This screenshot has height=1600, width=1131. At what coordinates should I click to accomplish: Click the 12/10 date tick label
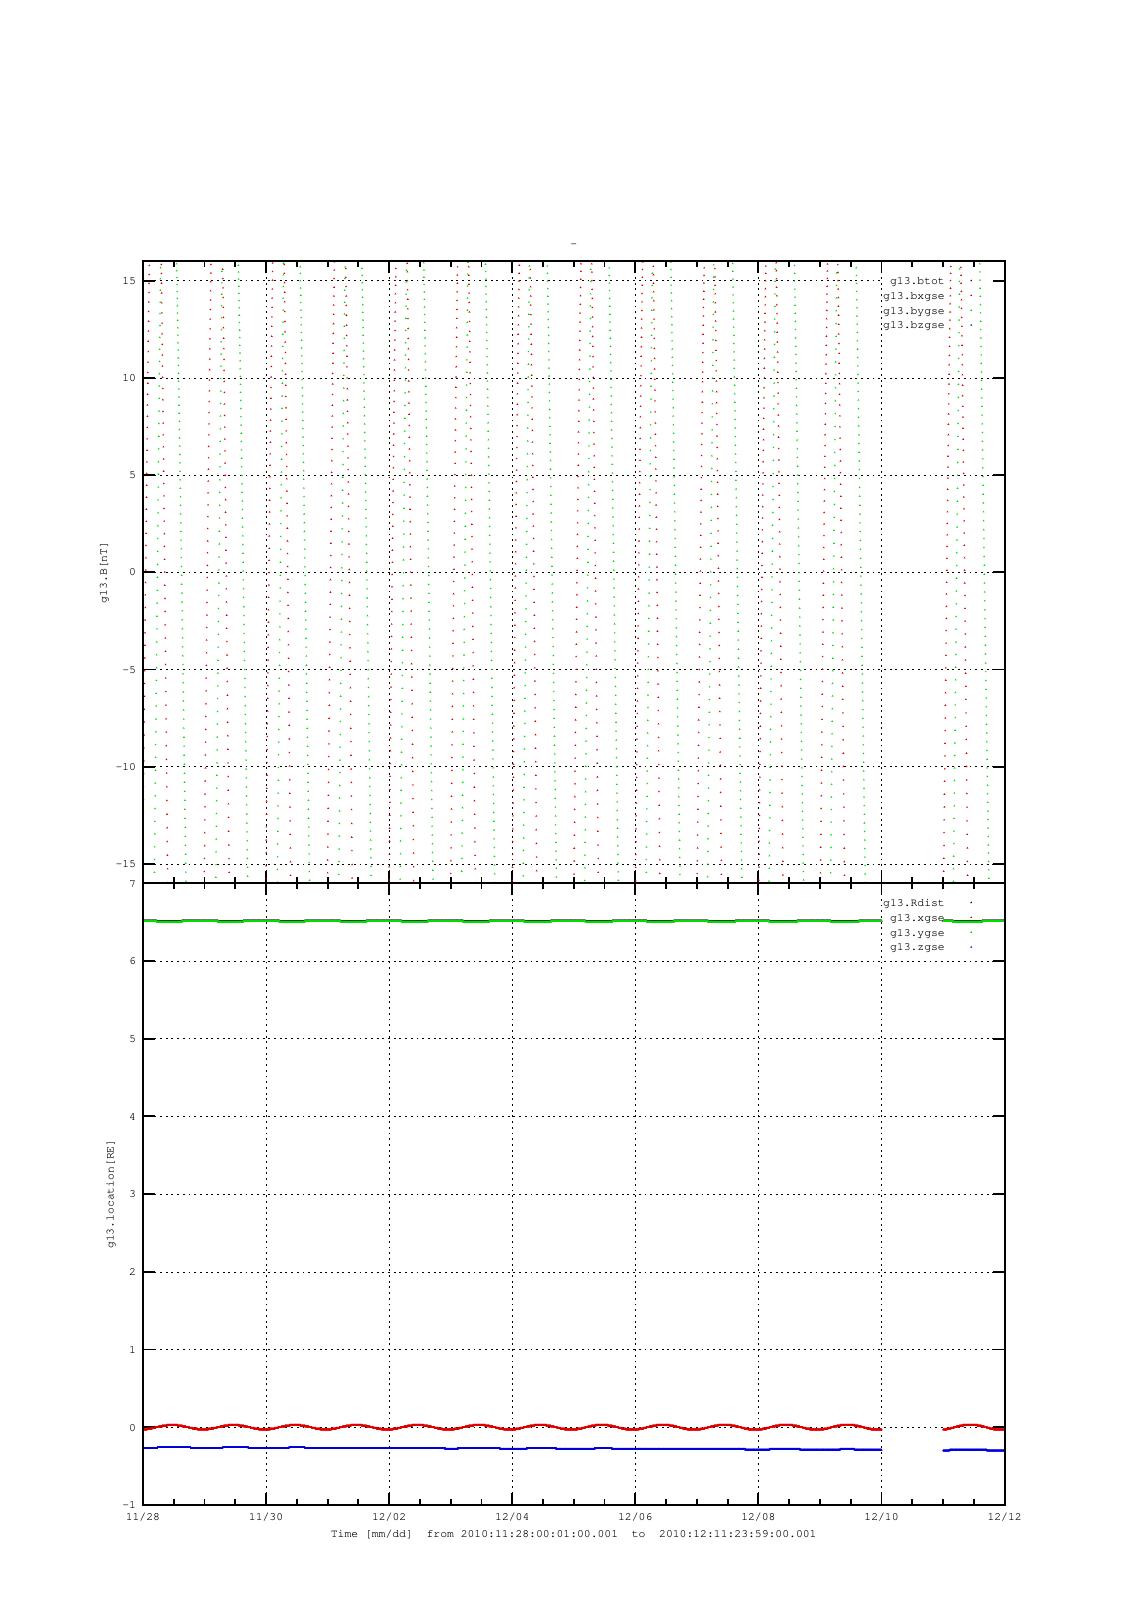pos(881,1517)
